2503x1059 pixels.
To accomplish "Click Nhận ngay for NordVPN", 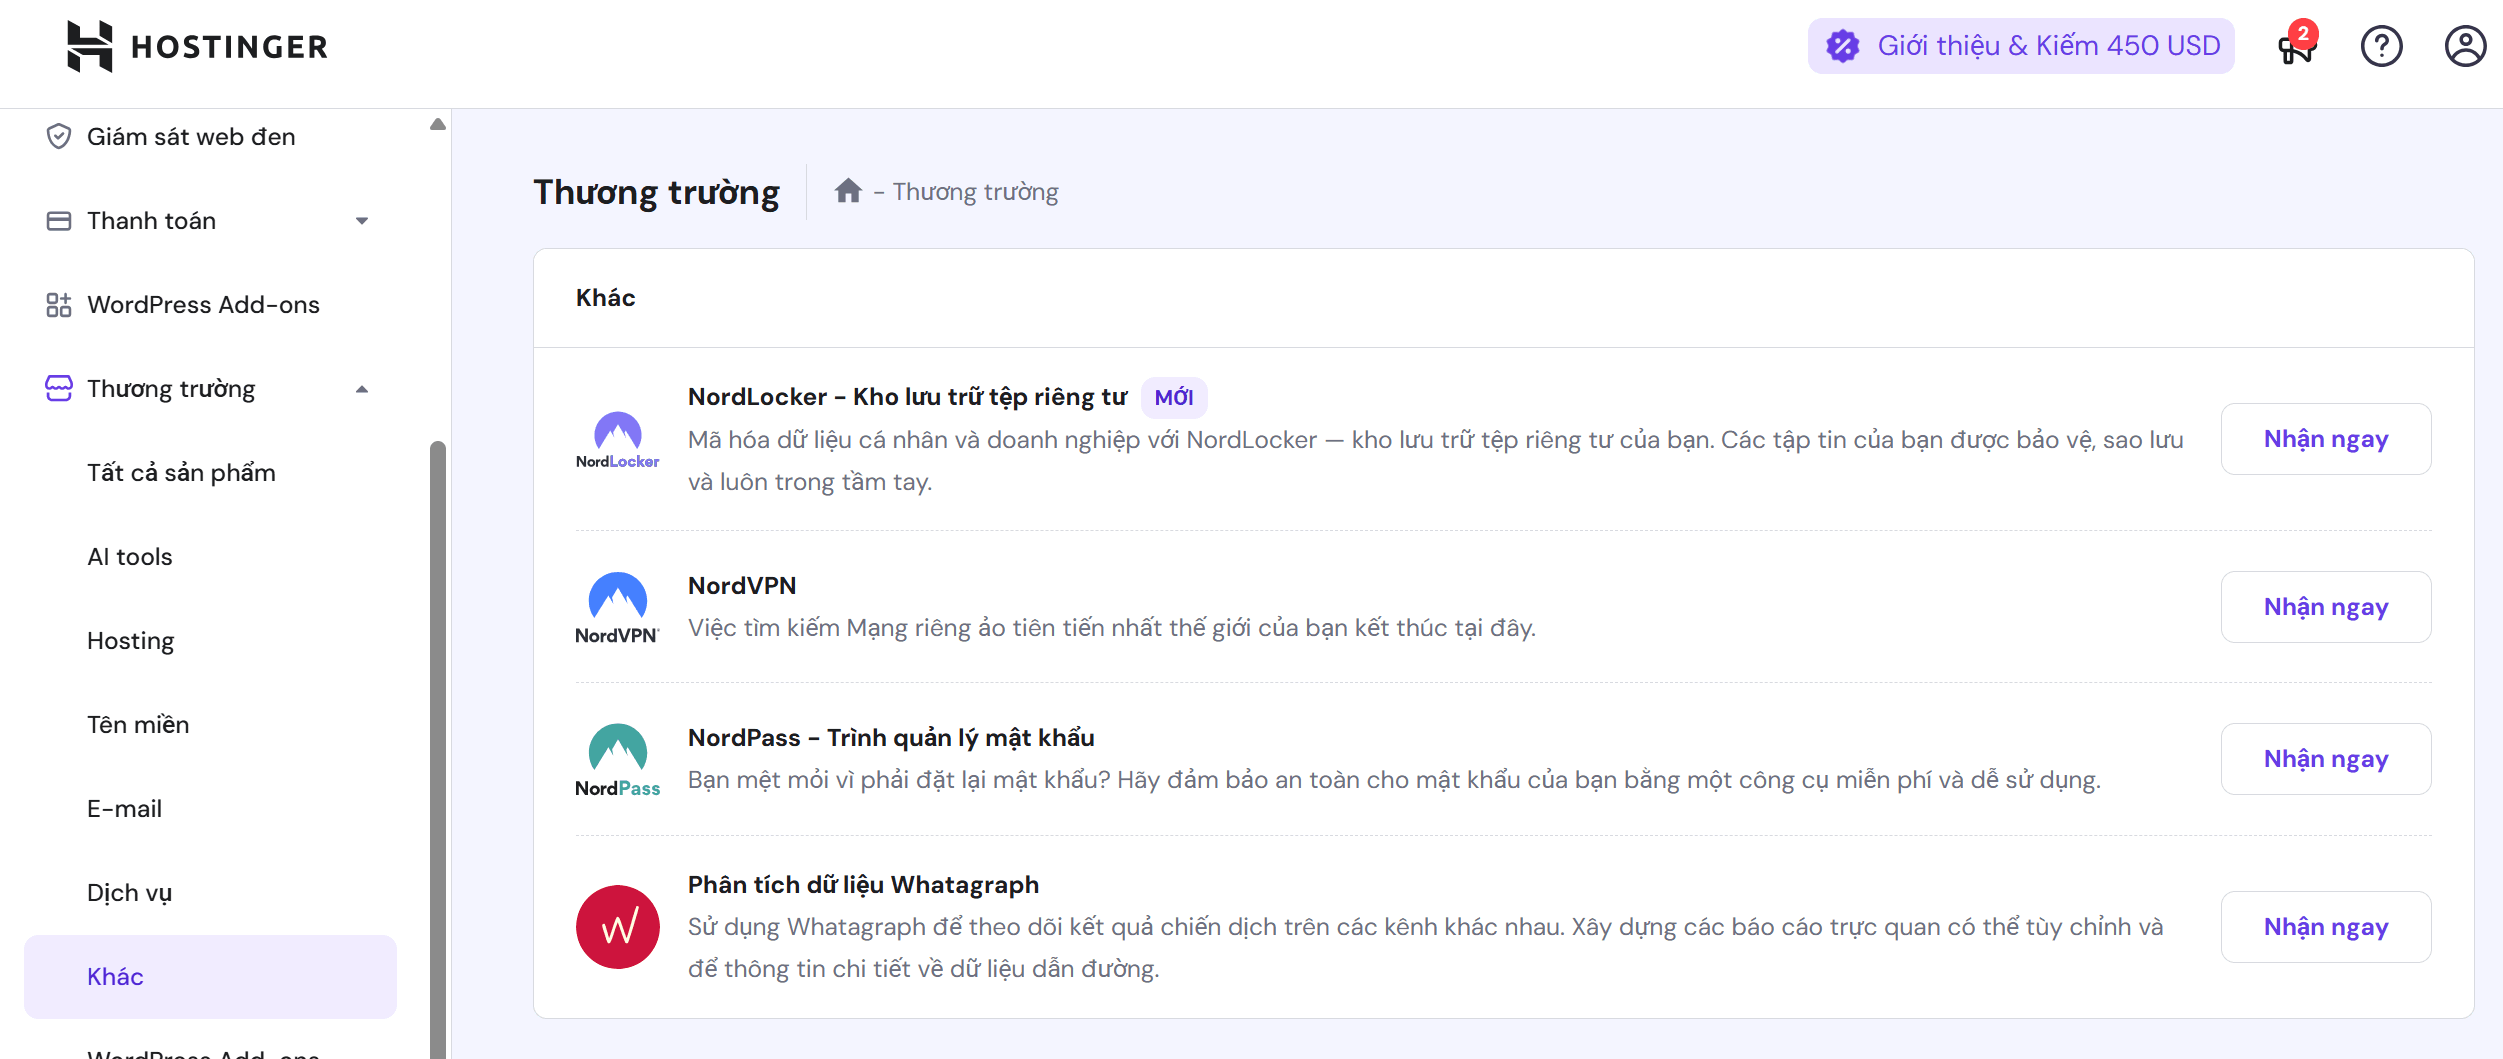I will pos(2325,607).
